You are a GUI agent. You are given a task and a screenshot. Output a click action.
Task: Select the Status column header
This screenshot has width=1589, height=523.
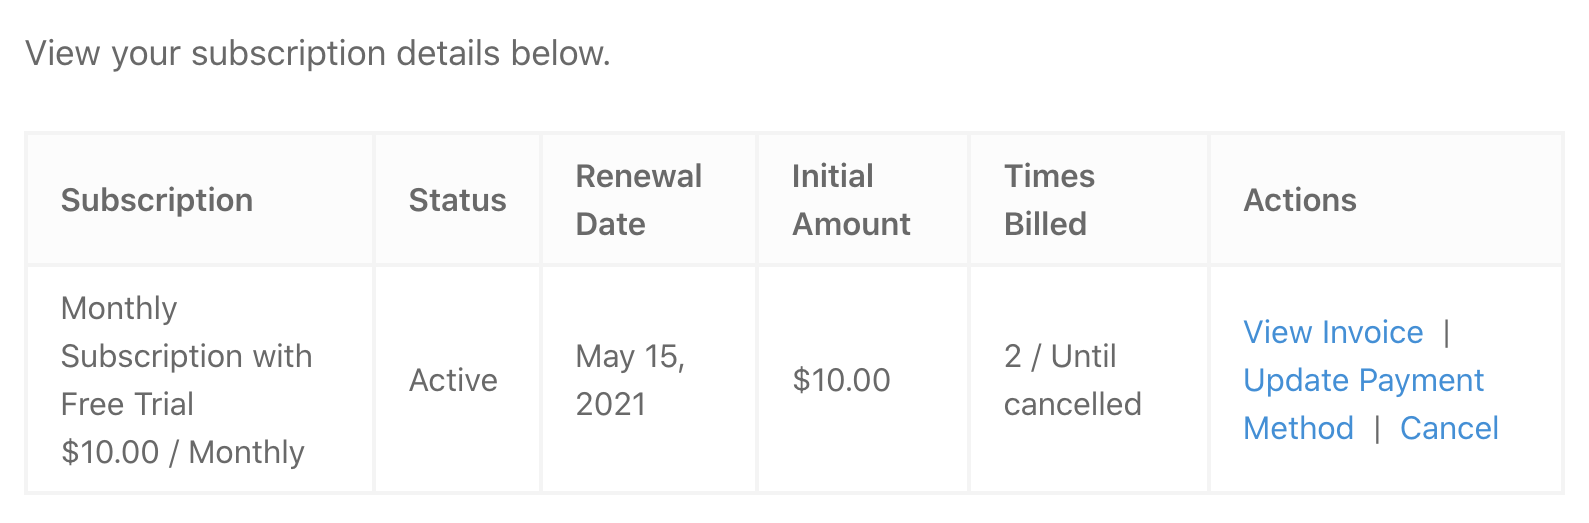tap(458, 200)
